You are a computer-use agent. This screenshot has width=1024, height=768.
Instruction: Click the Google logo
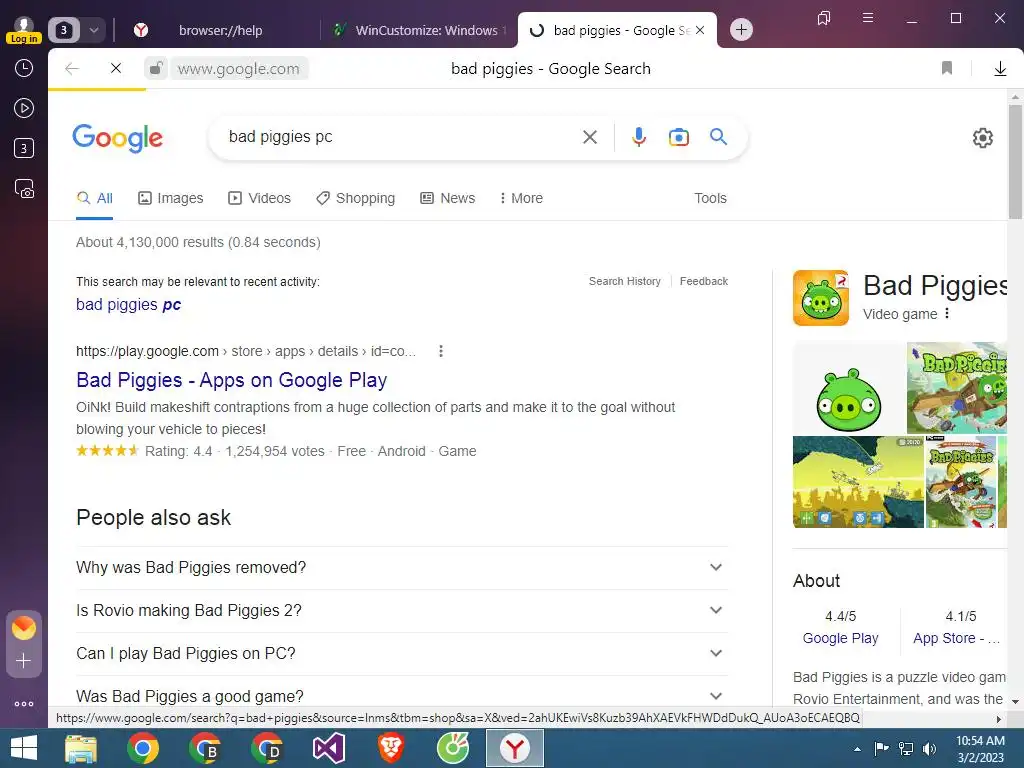(118, 138)
